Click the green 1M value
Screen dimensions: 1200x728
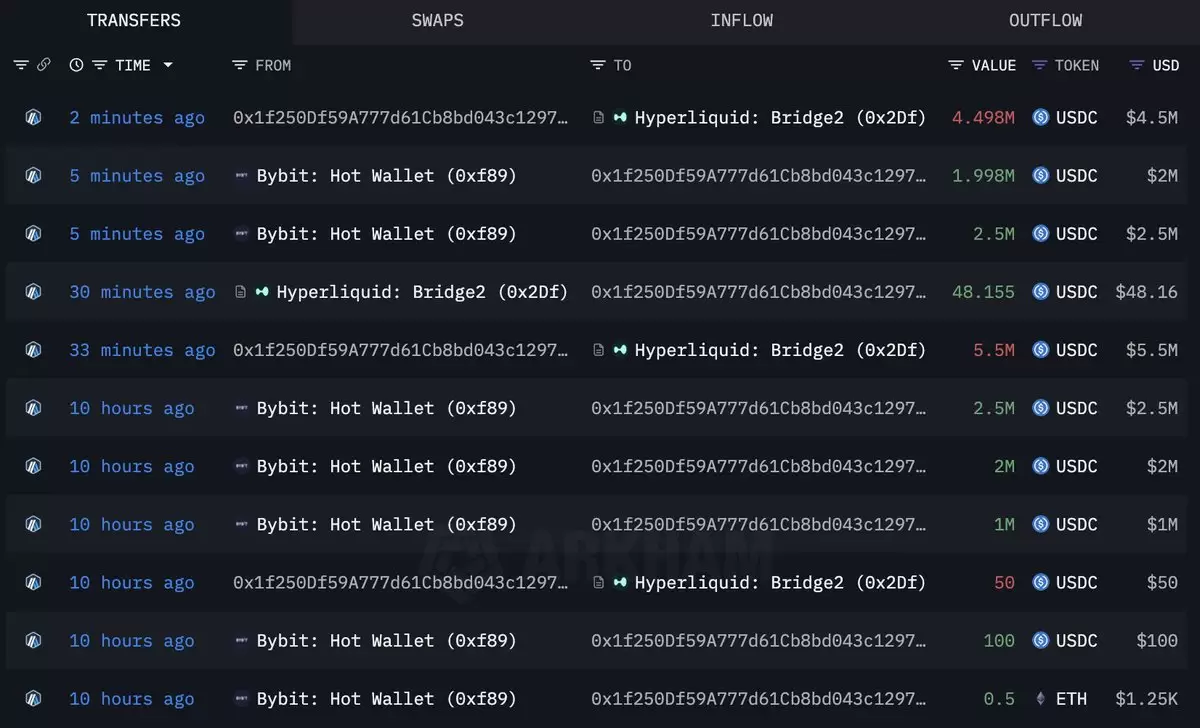(1004, 525)
